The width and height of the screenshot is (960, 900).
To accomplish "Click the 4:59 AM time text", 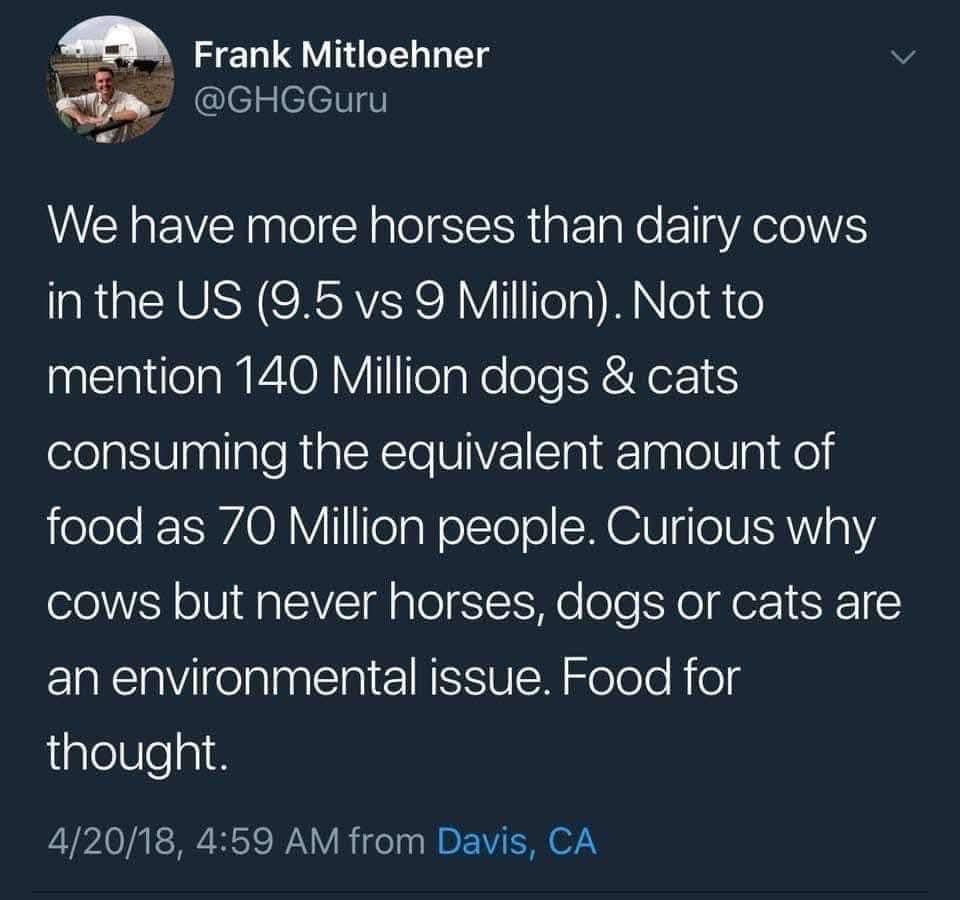I will 269,841.
